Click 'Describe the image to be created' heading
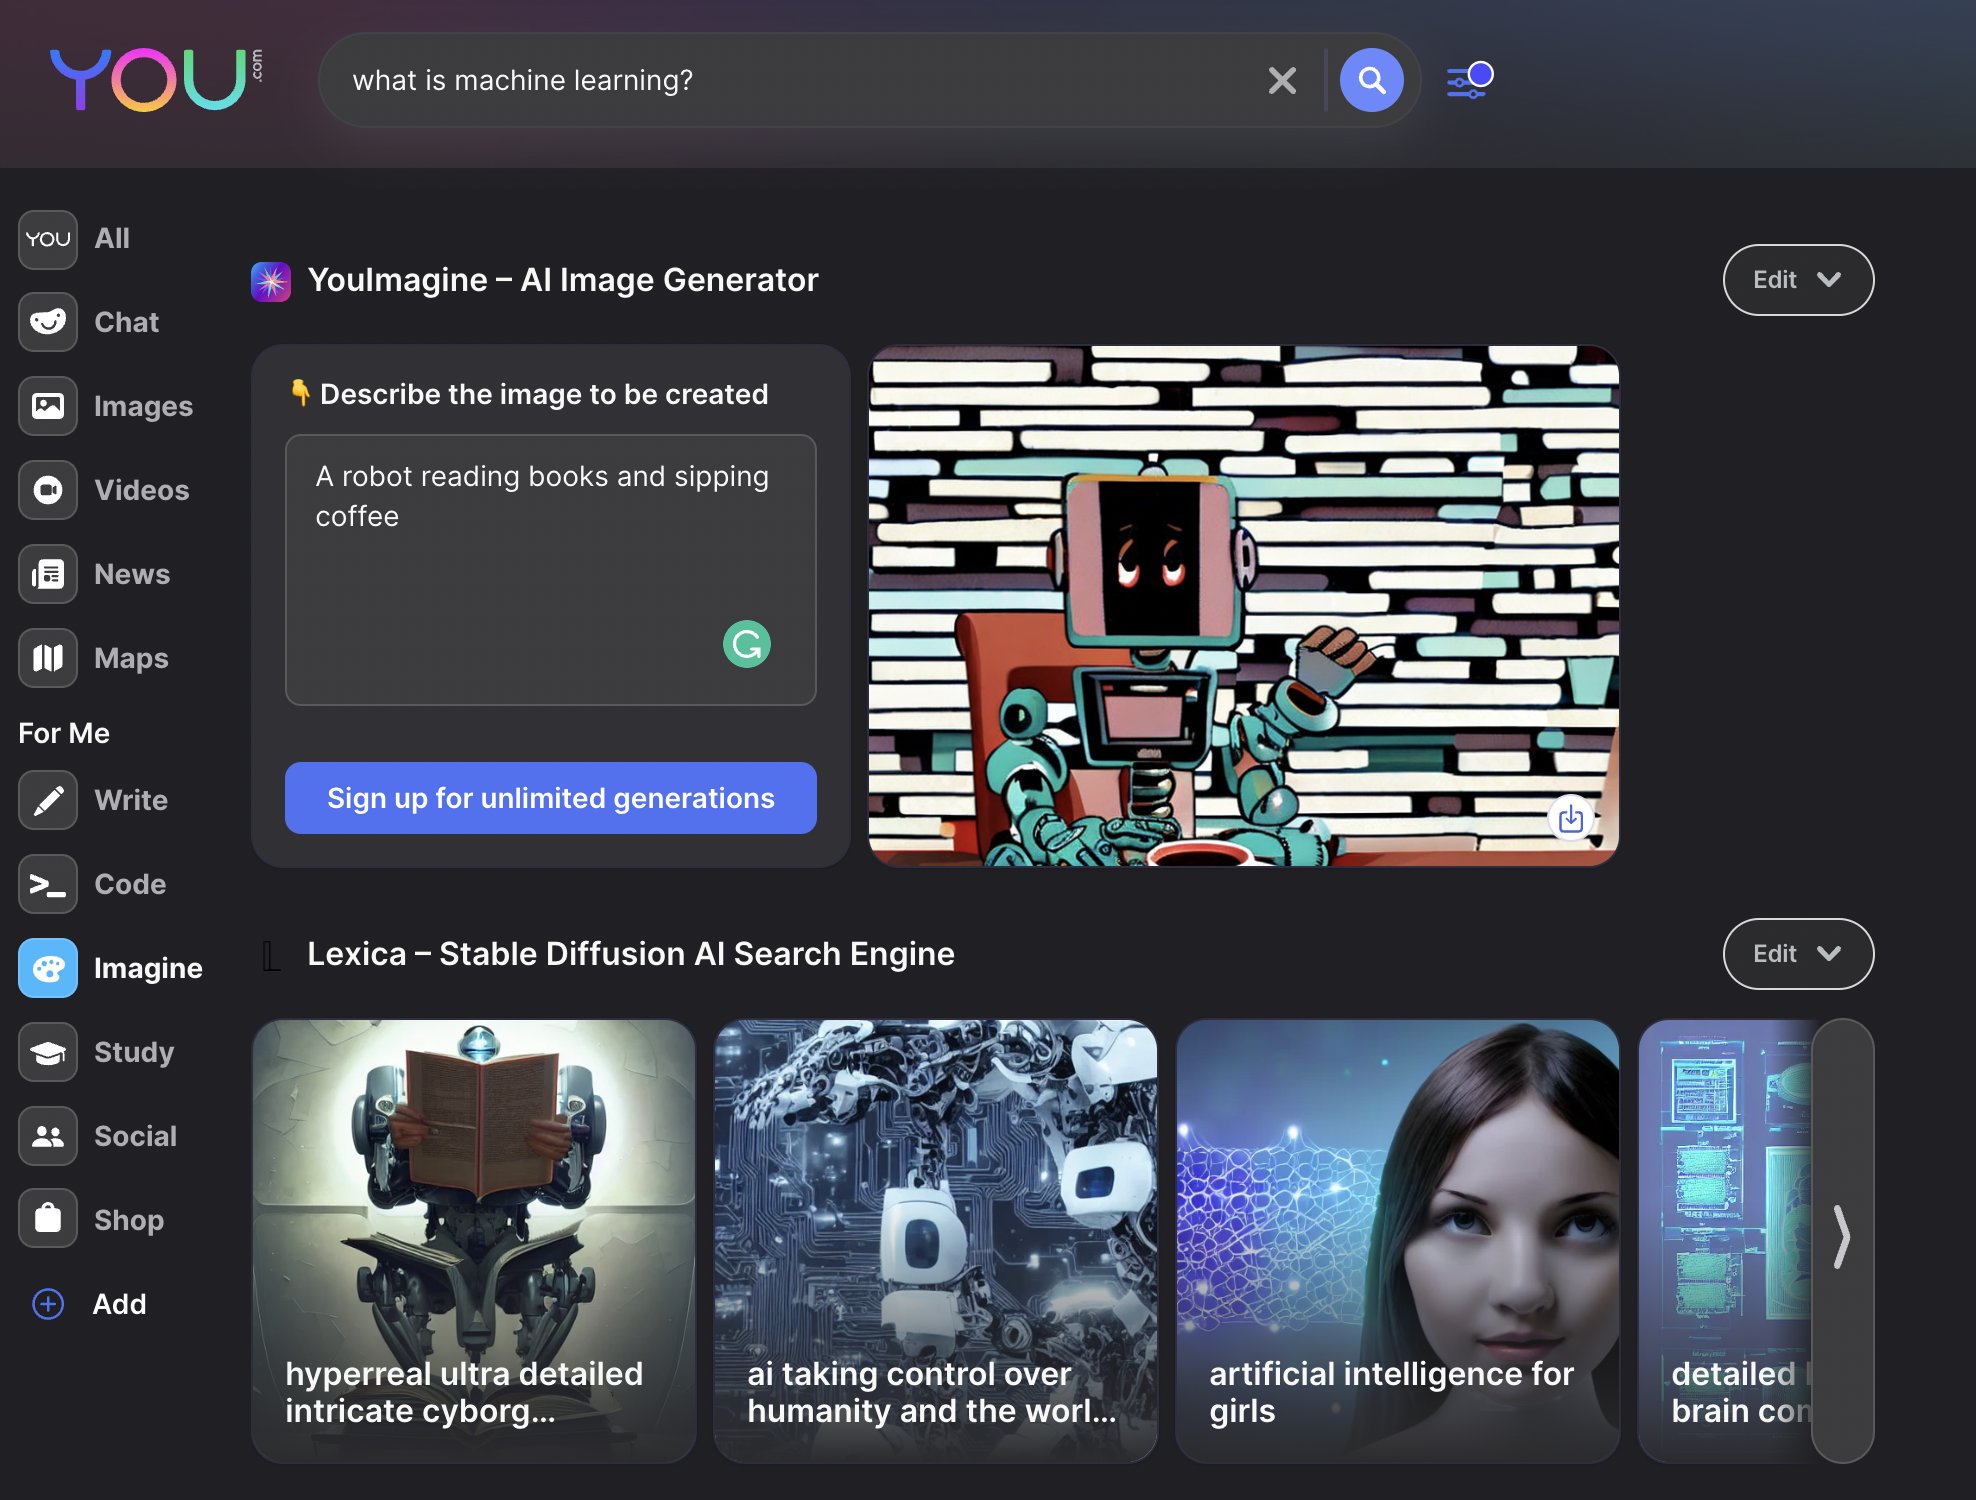This screenshot has width=1976, height=1500. [544, 394]
